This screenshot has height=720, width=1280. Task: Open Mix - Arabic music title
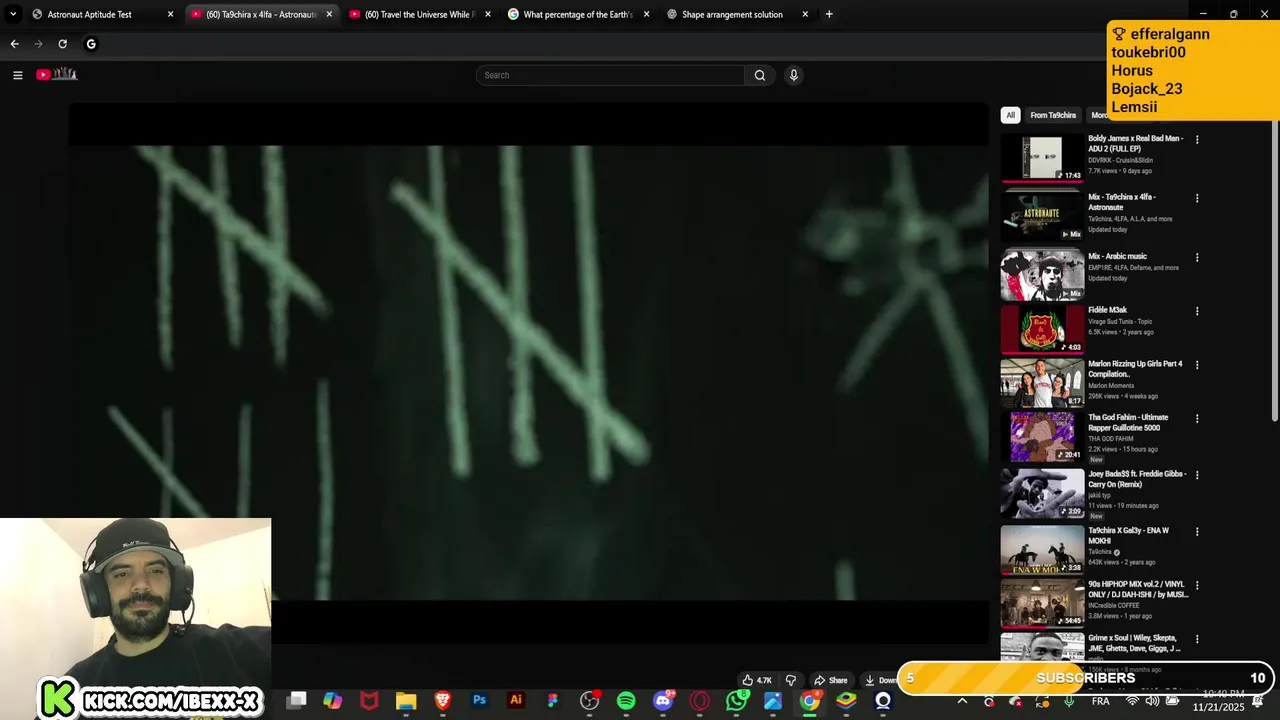point(1117,256)
